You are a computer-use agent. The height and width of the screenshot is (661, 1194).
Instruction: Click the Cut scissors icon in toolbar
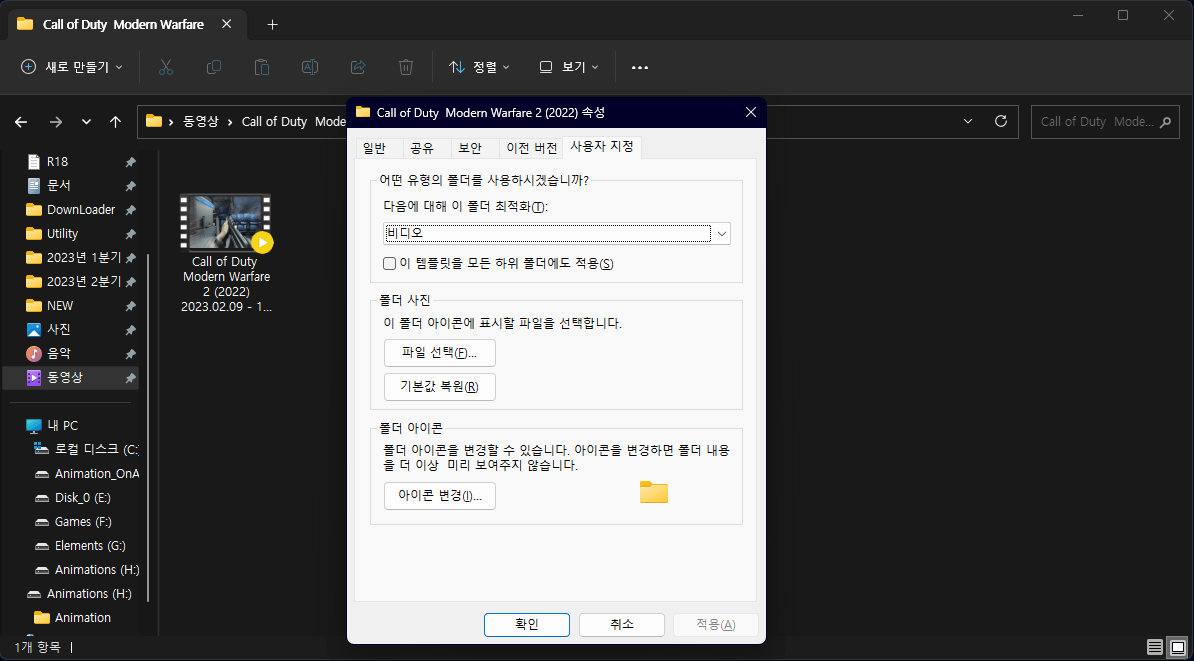point(166,67)
